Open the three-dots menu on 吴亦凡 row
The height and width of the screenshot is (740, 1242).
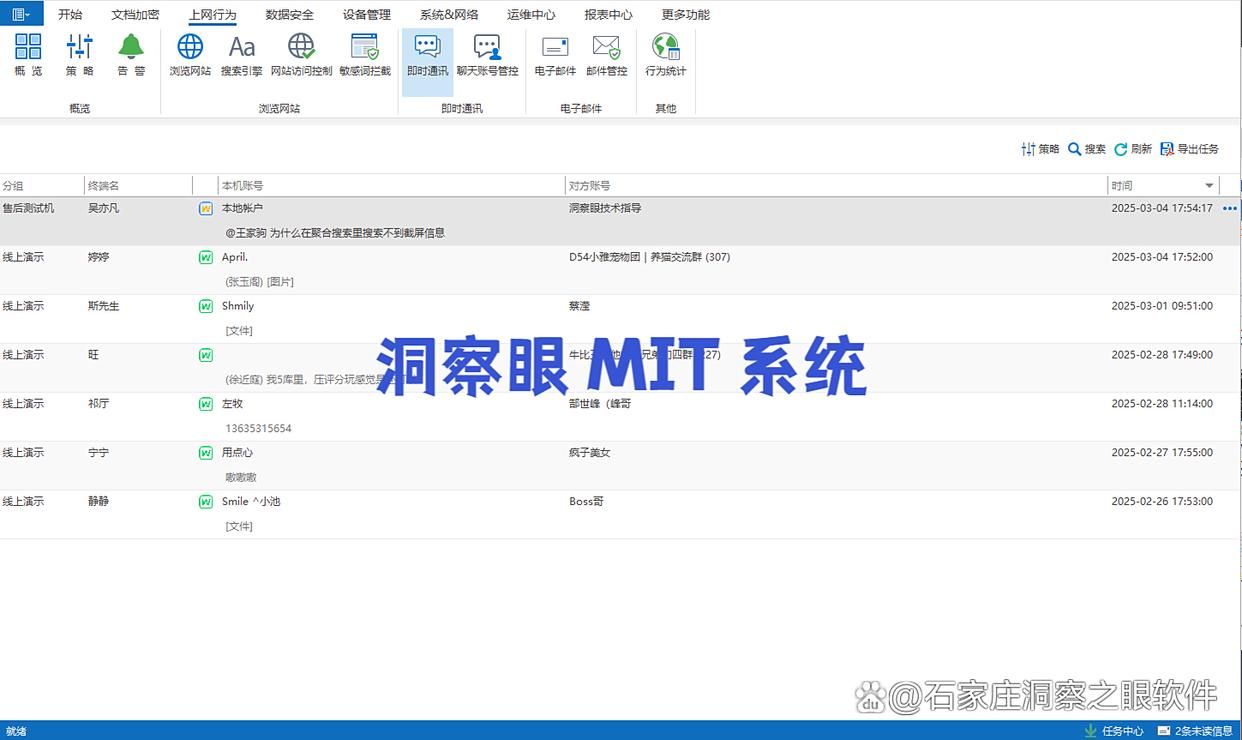(x=1230, y=209)
